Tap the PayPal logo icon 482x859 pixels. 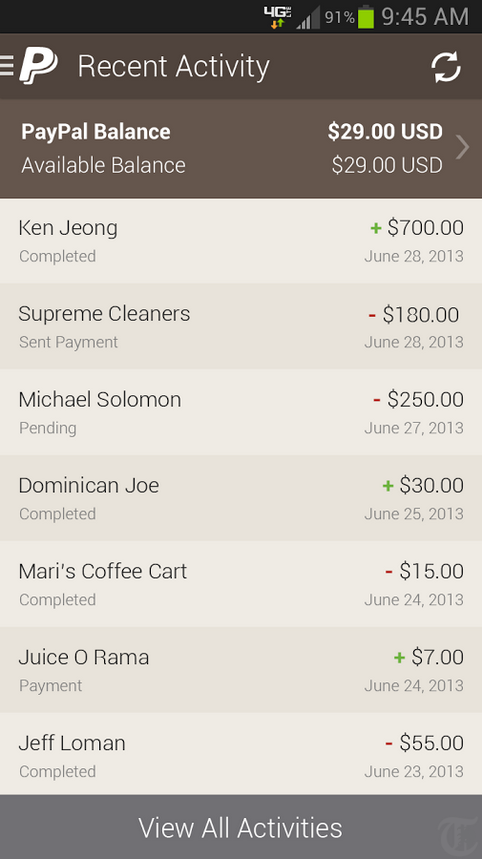(x=38, y=66)
